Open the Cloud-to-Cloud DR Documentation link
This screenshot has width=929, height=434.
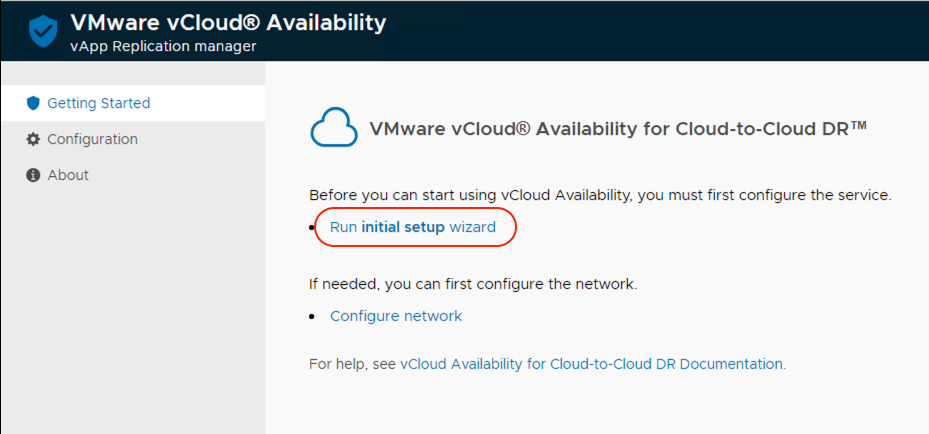click(592, 364)
